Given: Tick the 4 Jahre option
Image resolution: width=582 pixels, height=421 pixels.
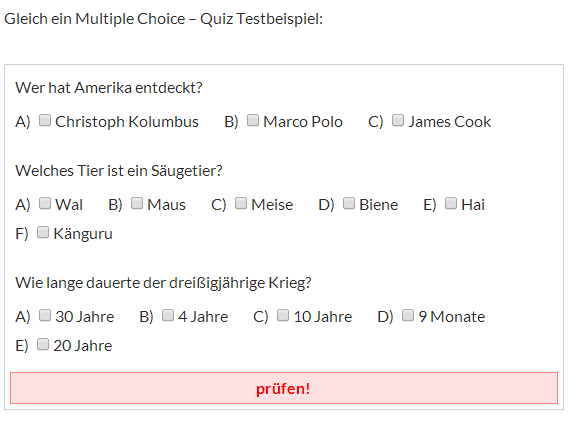Looking at the screenshot, I should [168, 315].
